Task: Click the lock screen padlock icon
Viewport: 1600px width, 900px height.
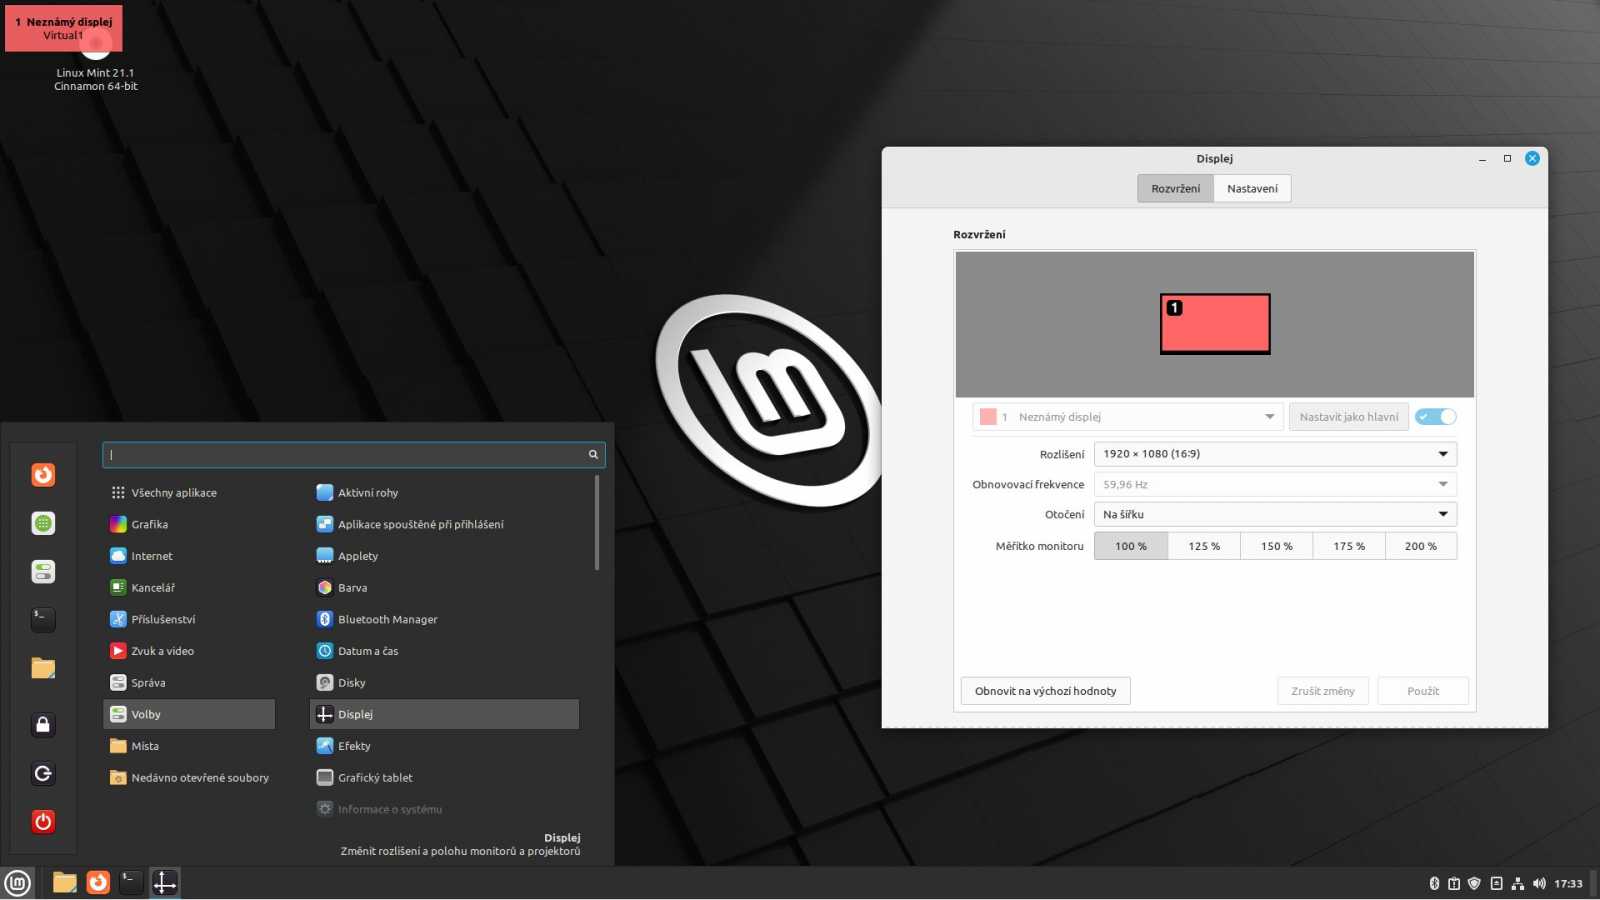Action: (x=43, y=725)
